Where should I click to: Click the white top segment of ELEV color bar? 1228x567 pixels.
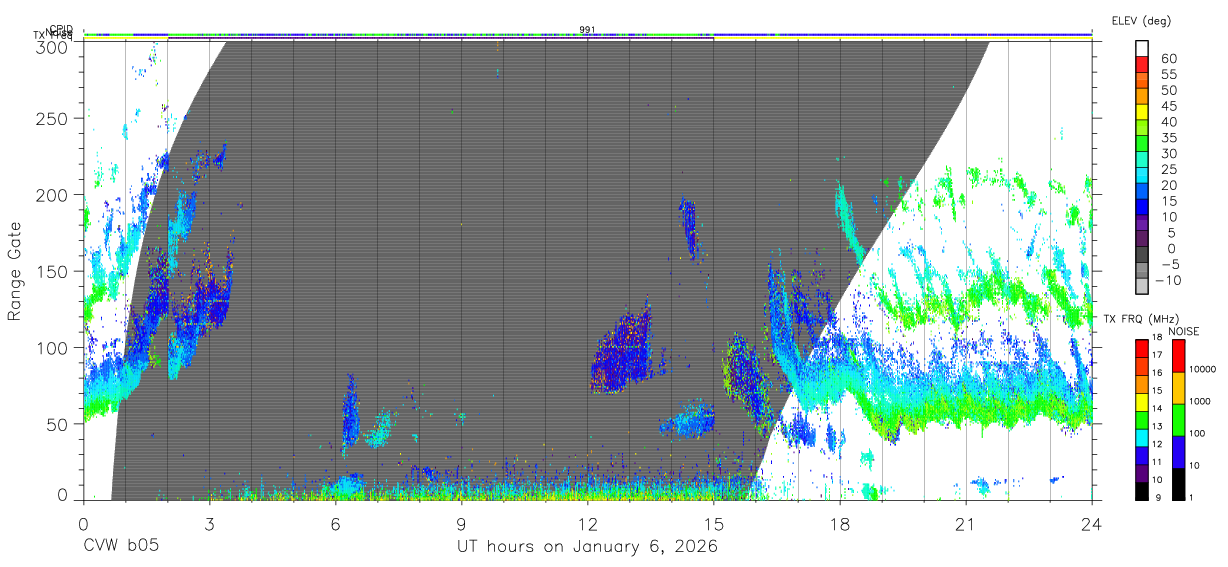(1142, 48)
